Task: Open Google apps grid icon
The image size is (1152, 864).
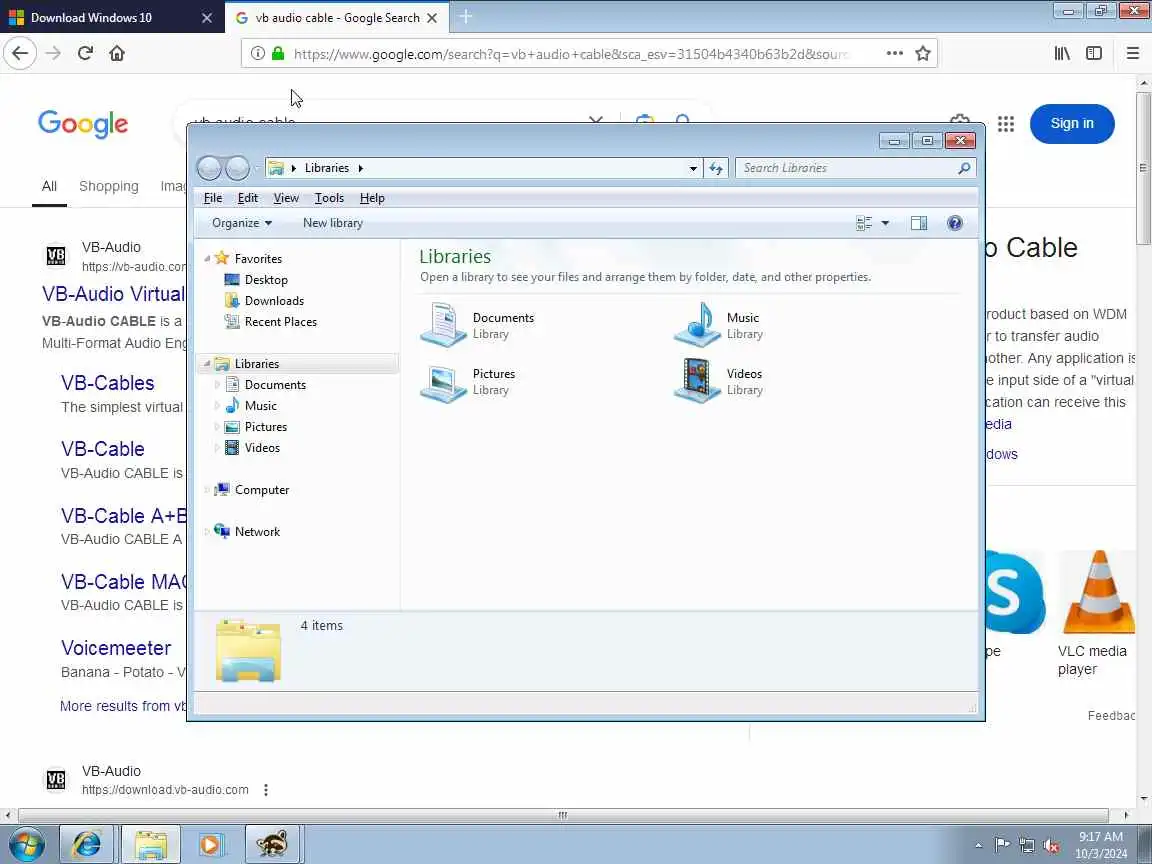Action: click(1006, 124)
